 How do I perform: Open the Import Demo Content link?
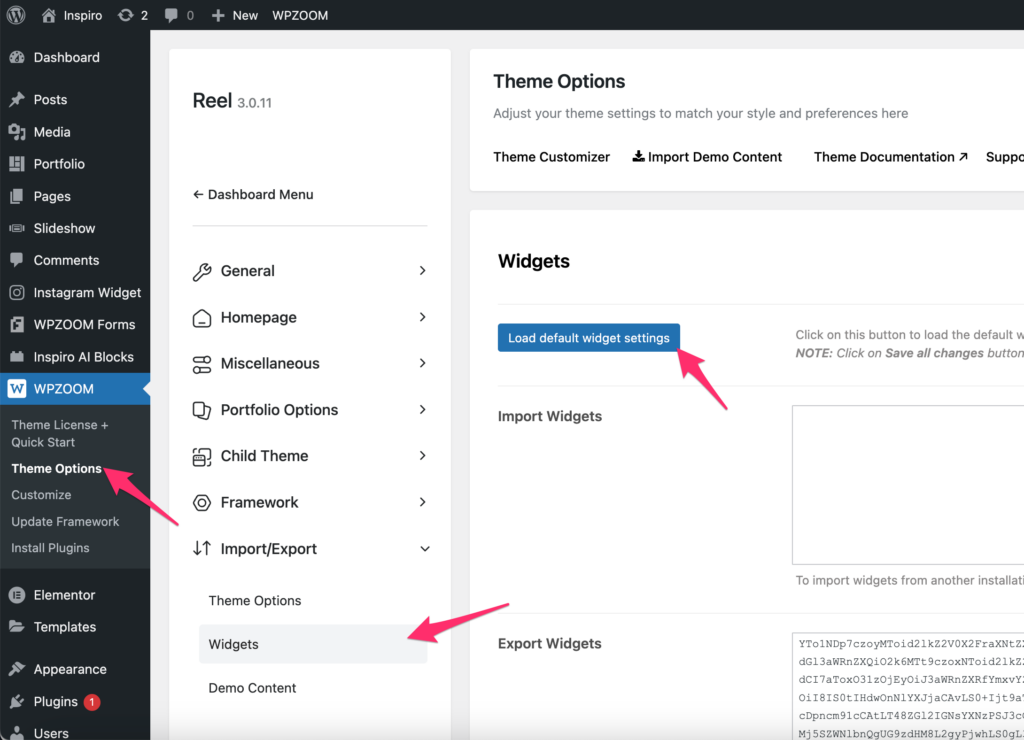[x=707, y=157]
